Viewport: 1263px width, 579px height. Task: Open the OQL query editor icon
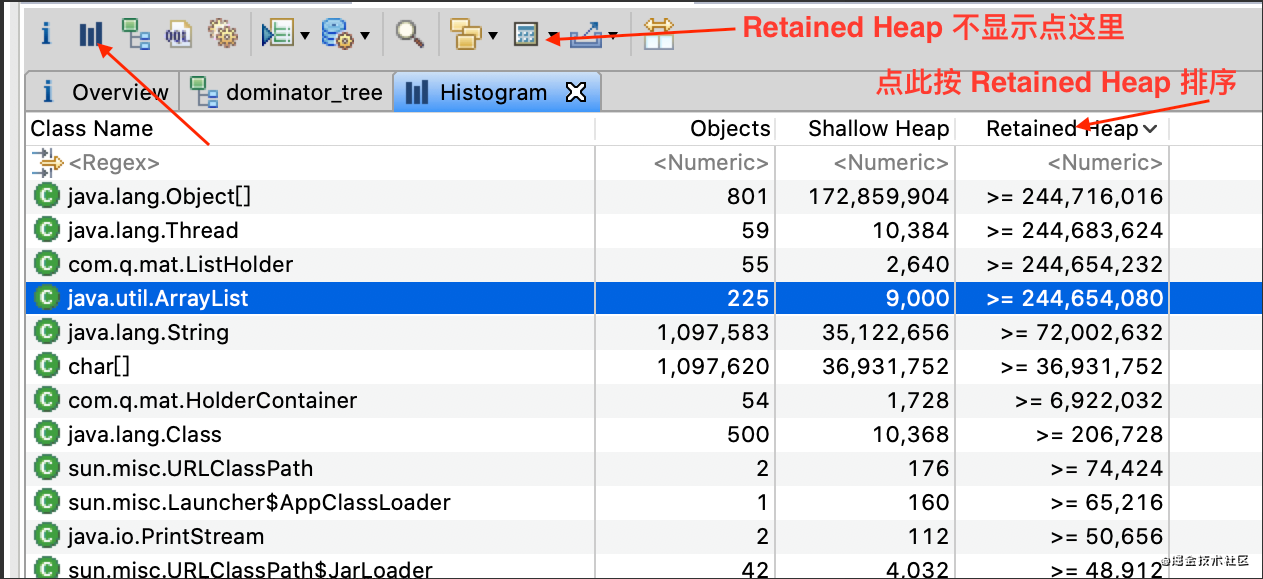coord(178,34)
